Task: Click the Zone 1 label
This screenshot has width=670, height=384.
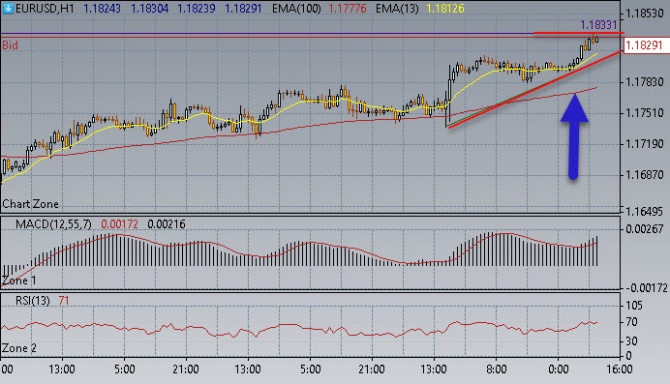Action: click(19, 281)
